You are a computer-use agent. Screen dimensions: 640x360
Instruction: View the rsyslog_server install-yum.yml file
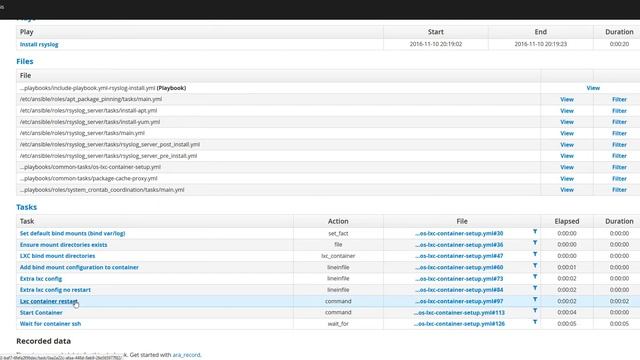(x=567, y=122)
